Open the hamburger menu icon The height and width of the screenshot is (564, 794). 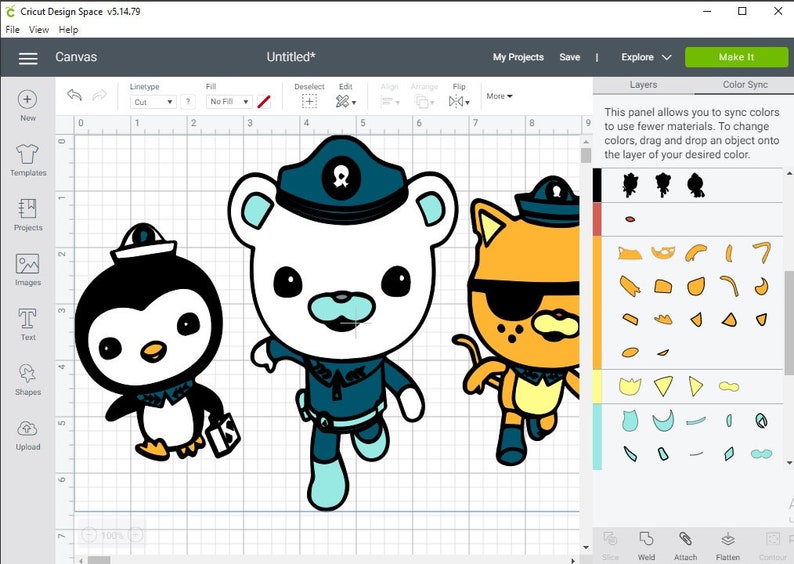pos(28,58)
